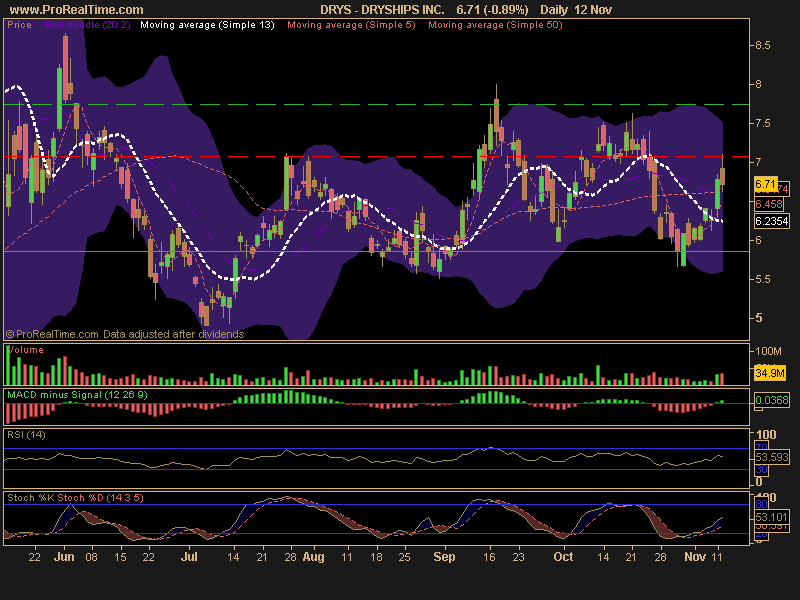The width and height of the screenshot is (800, 600).
Task: Click the RSI (14) panel label
Action: click(27, 435)
